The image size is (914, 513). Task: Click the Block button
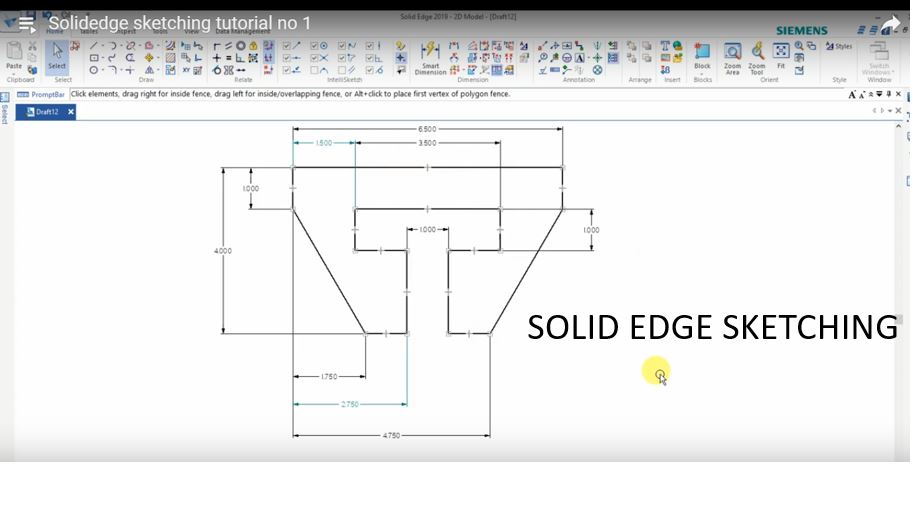point(702,56)
